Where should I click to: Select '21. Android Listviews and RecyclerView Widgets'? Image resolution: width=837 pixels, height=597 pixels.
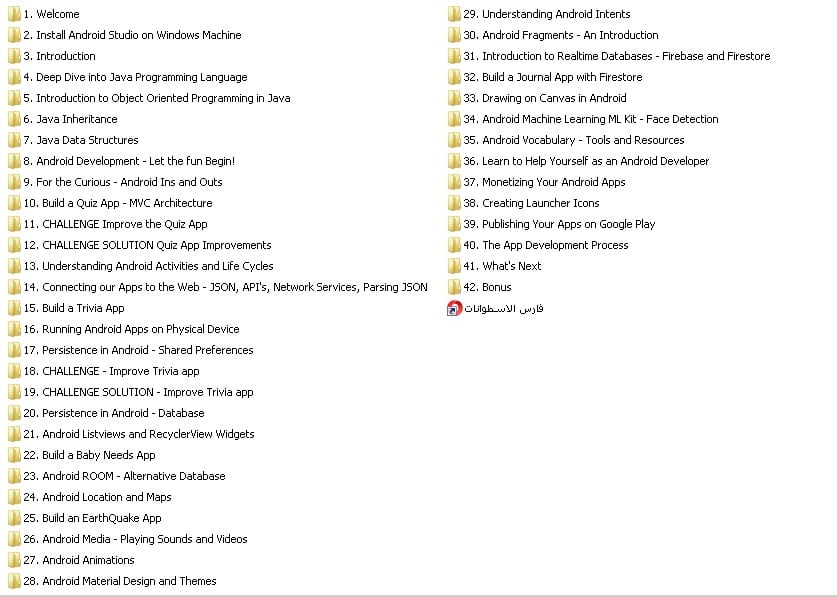(x=139, y=434)
